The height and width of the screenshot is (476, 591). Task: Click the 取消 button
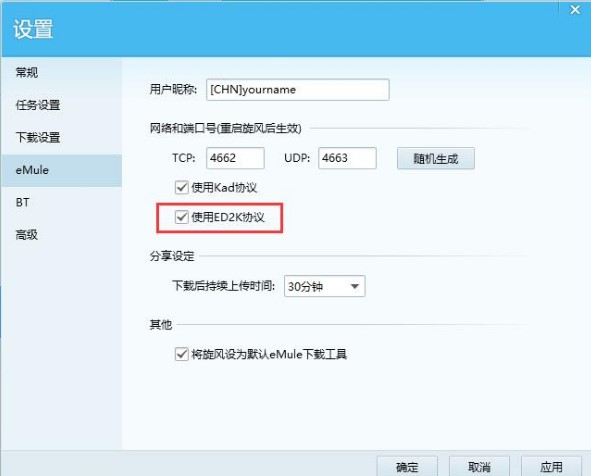point(479,467)
